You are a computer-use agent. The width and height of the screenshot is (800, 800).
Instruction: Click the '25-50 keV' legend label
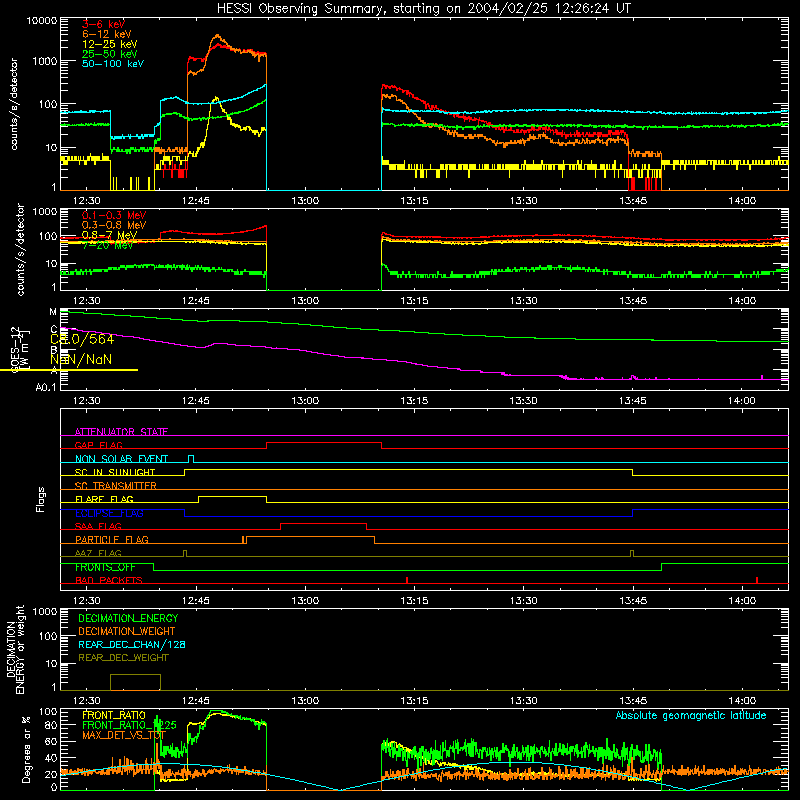pyautogui.click(x=110, y=54)
